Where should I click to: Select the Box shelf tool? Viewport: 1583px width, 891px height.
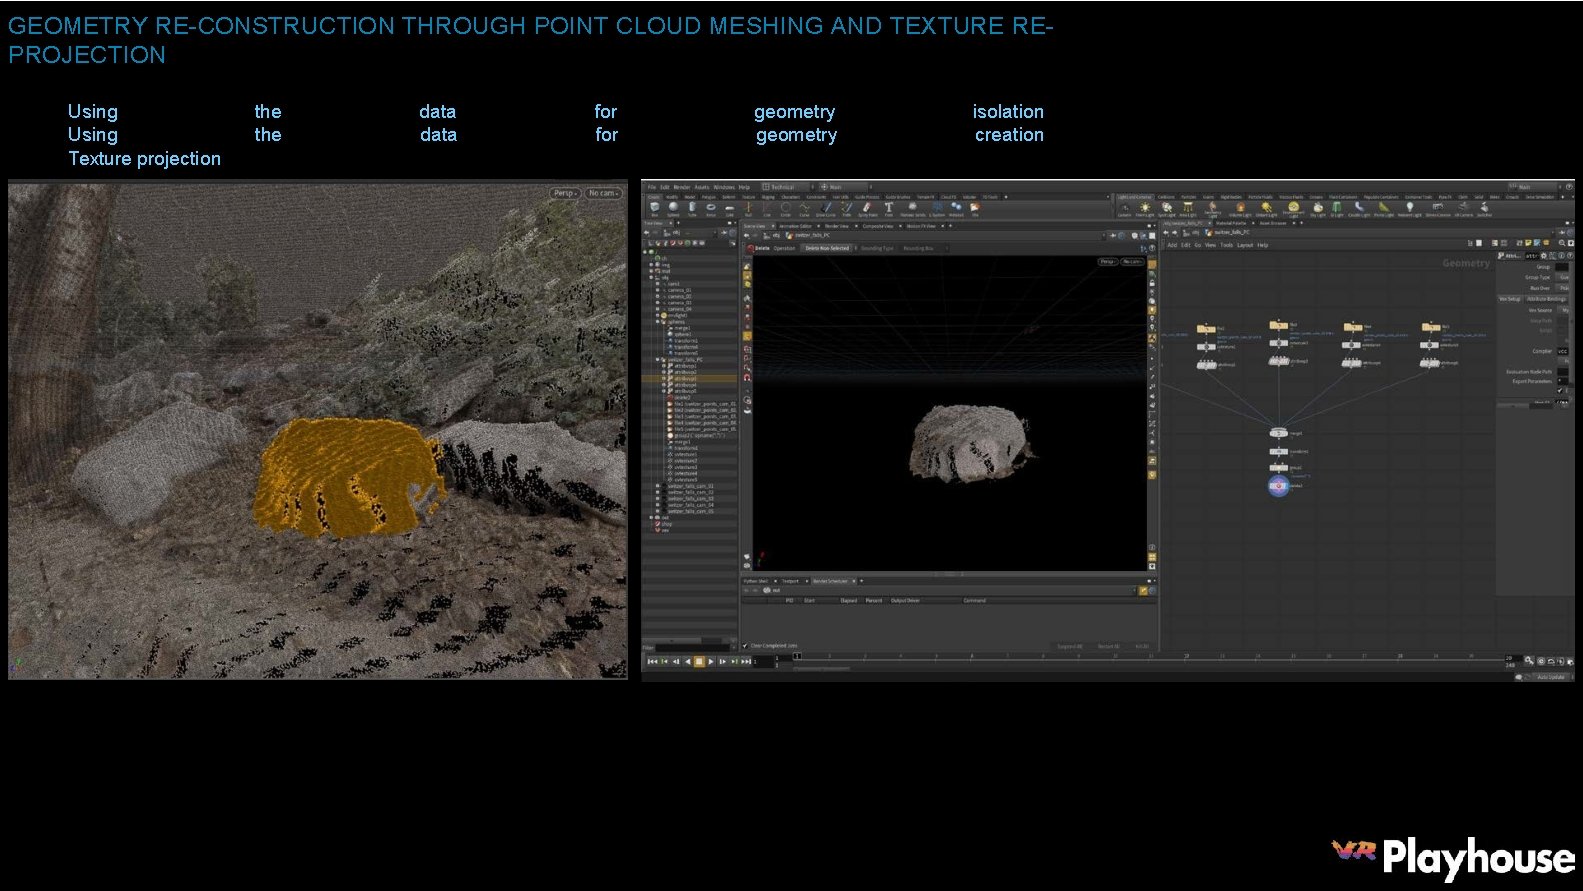point(655,208)
